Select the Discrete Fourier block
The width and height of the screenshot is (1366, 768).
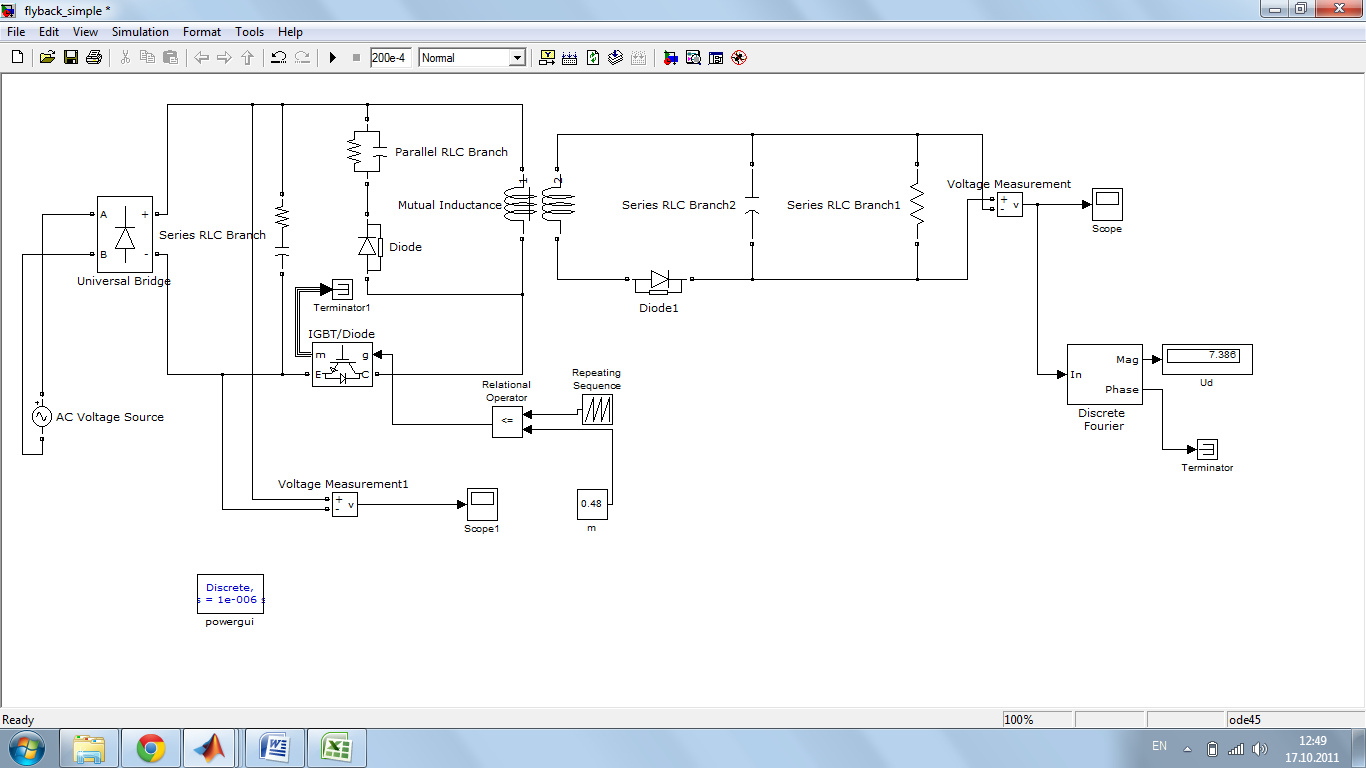(x=1104, y=375)
